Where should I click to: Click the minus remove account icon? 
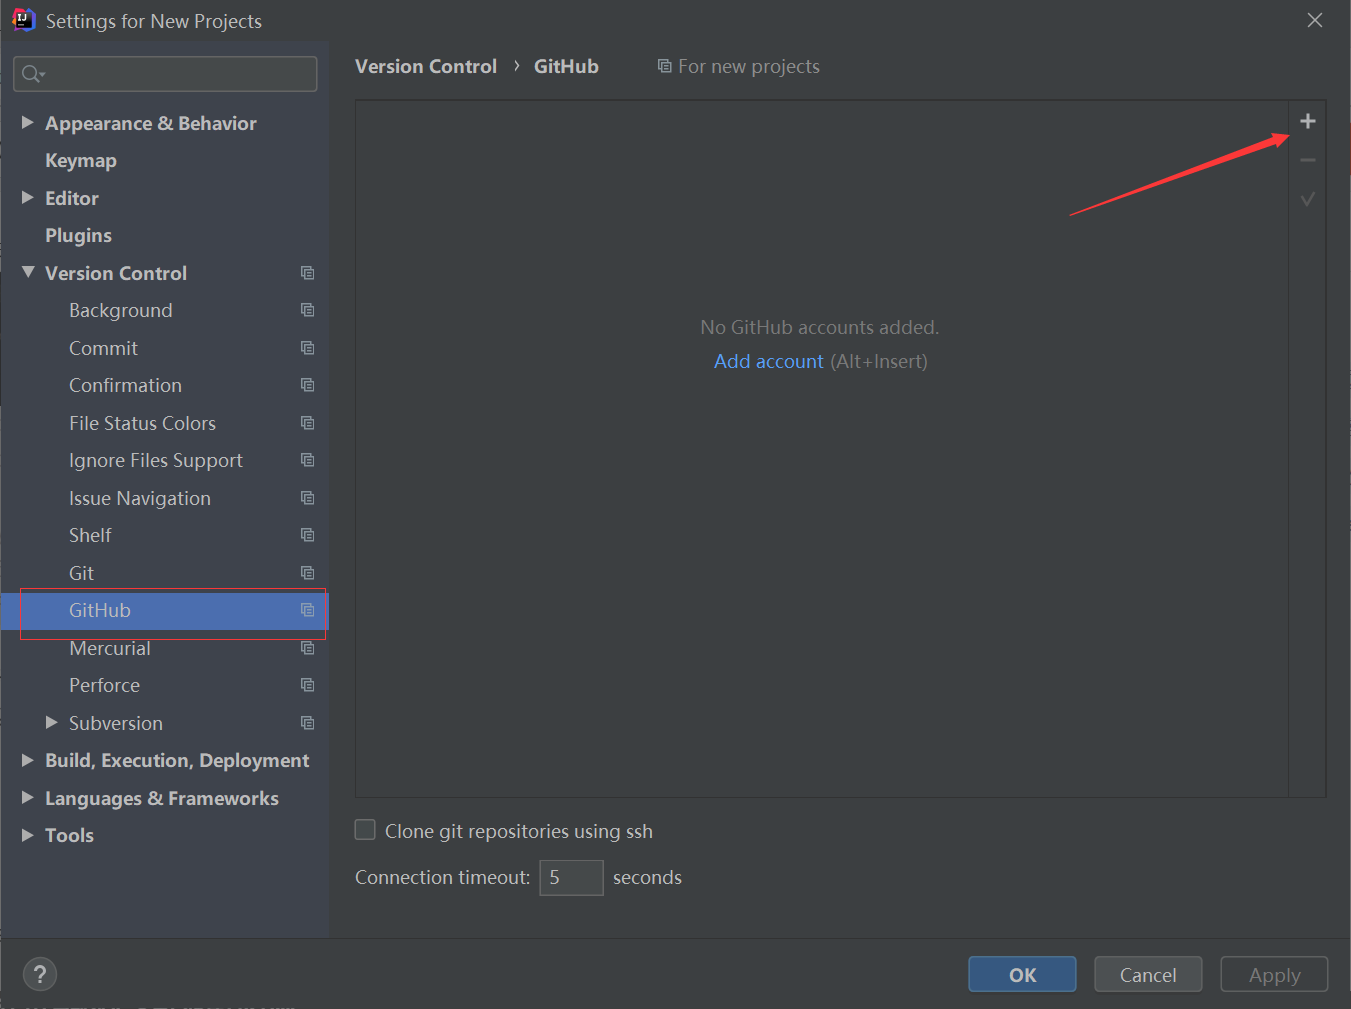(x=1307, y=160)
